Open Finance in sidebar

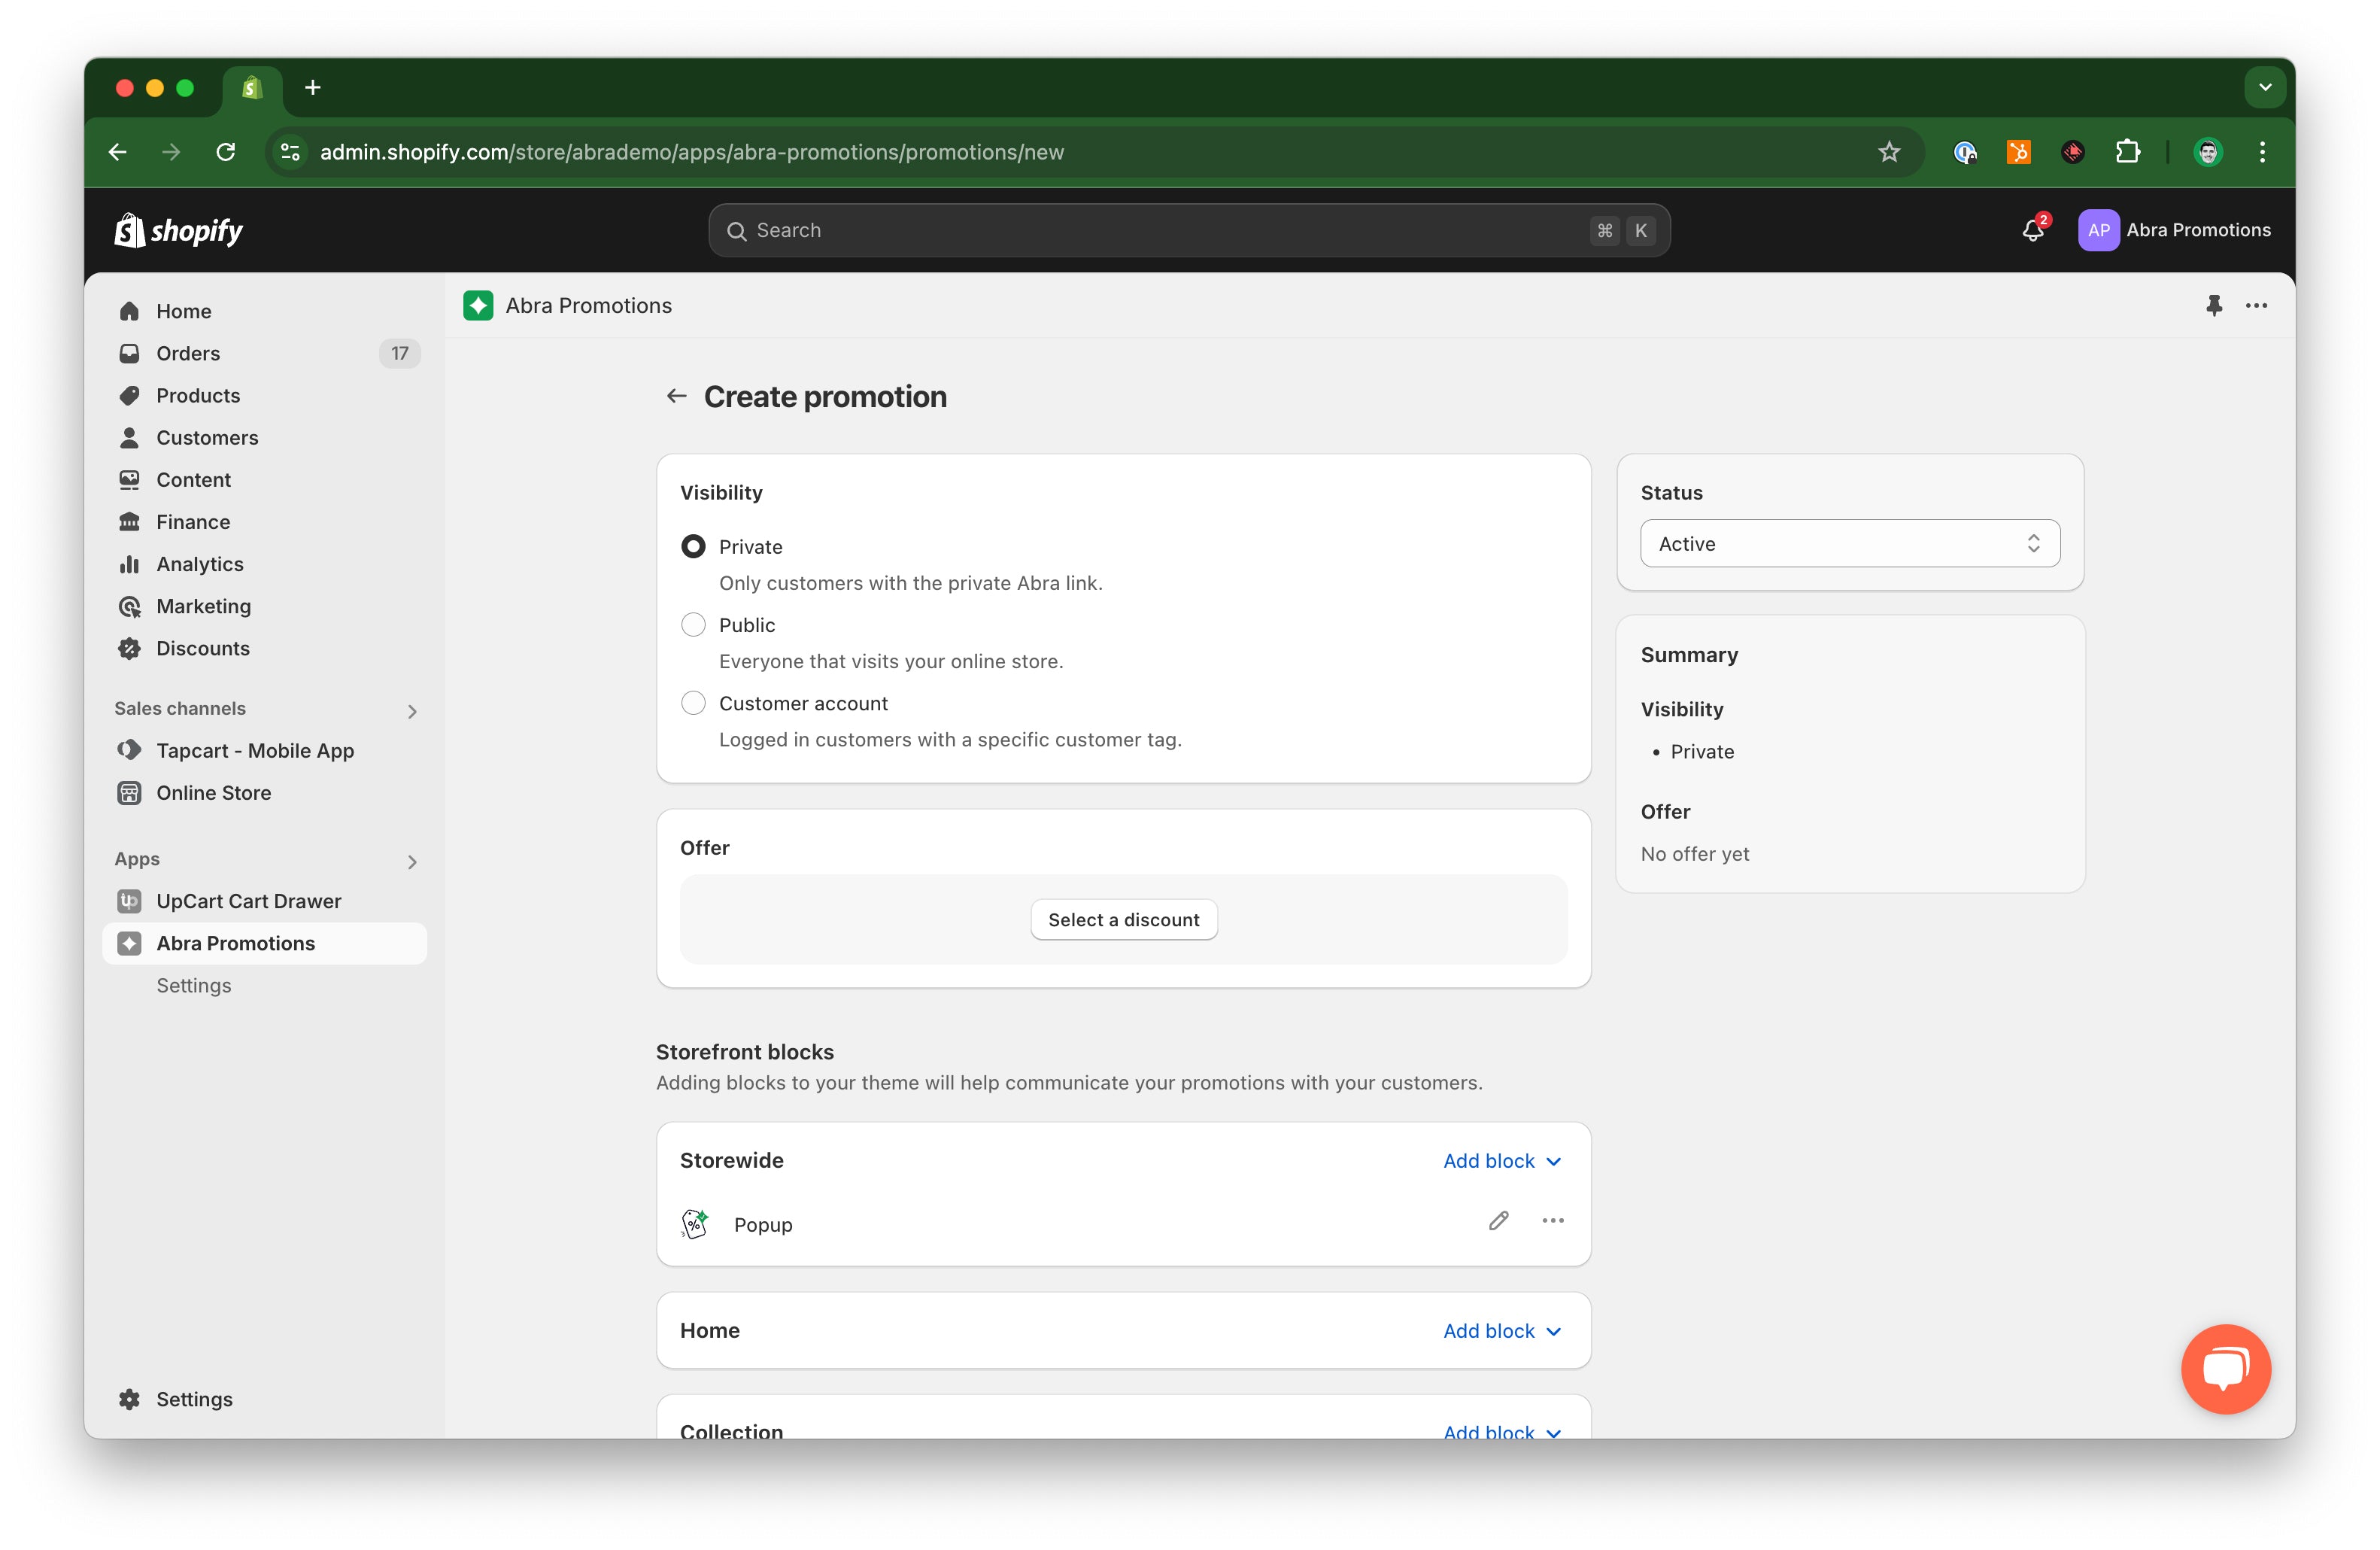click(x=264, y=521)
